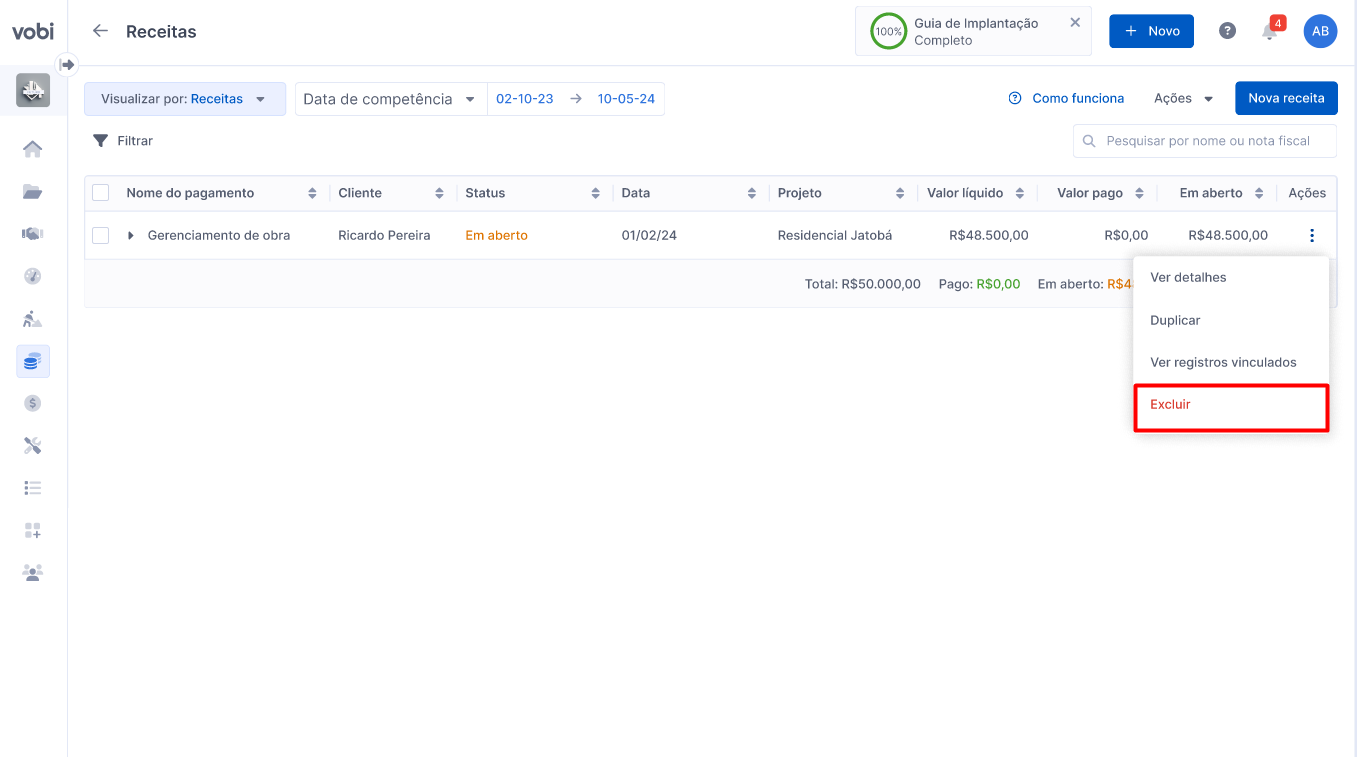Open the dollar coin sidebar icon
The height and width of the screenshot is (757, 1357).
(x=33, y=403)
